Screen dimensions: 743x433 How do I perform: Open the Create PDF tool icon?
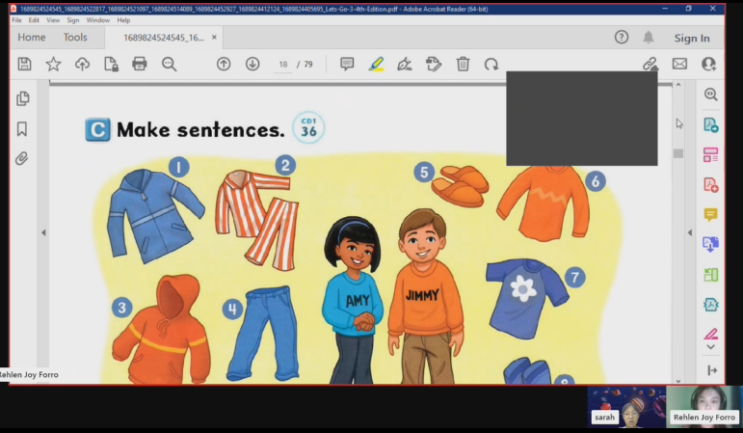(711, 185)
